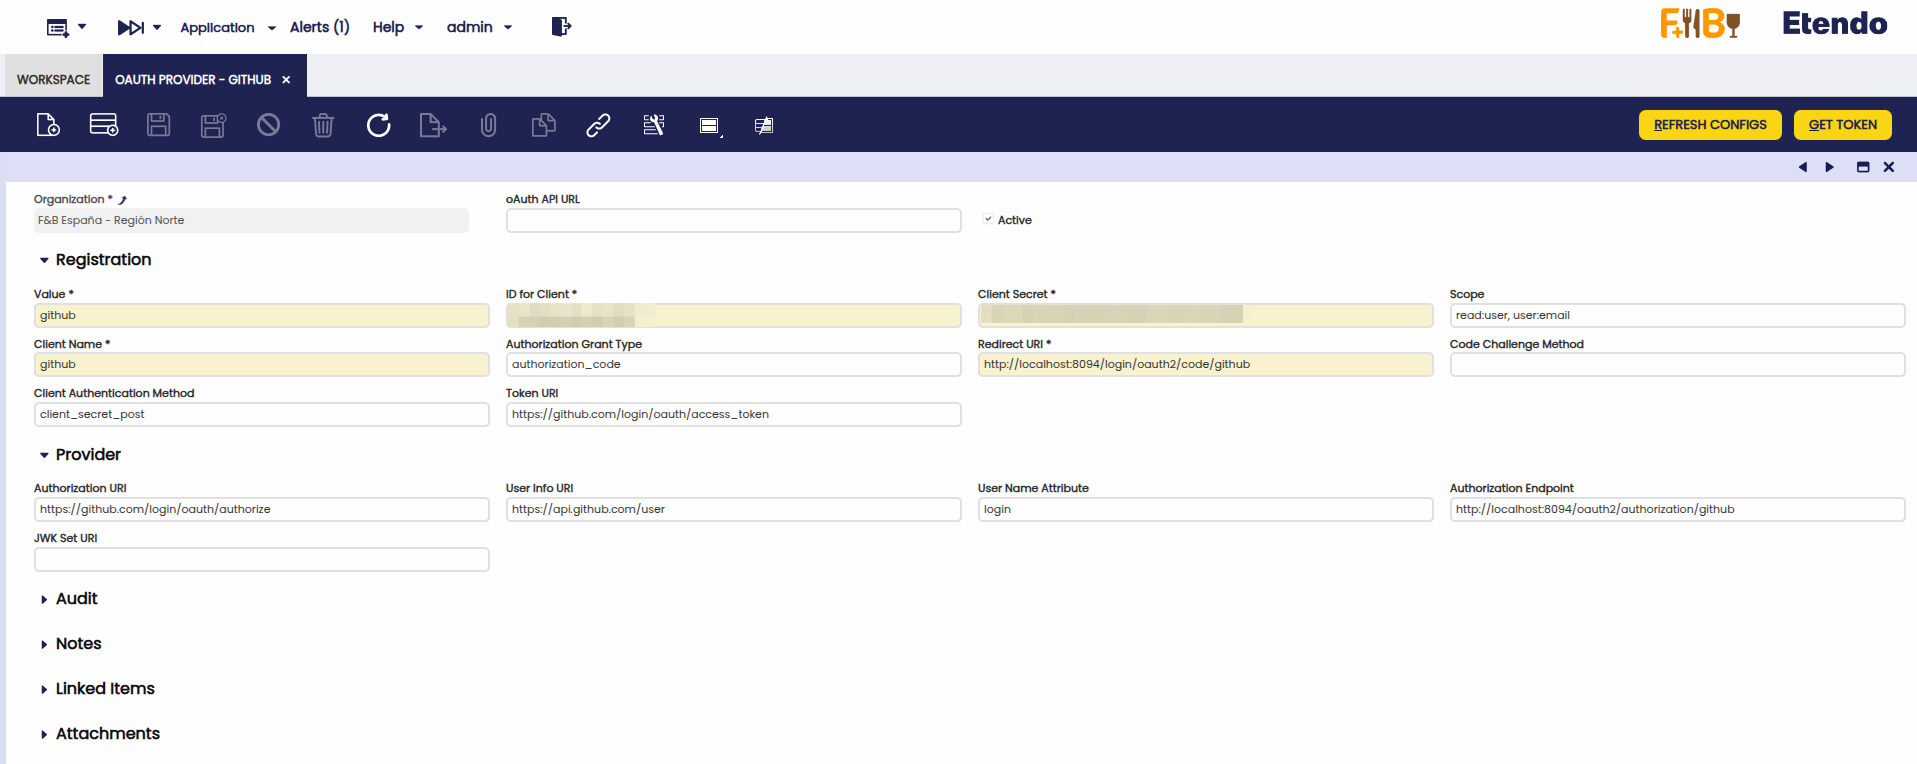The width and height of the screenshot is (1917, 764).
Task: Click the wrench customize form icon
Action: point(654,125)
